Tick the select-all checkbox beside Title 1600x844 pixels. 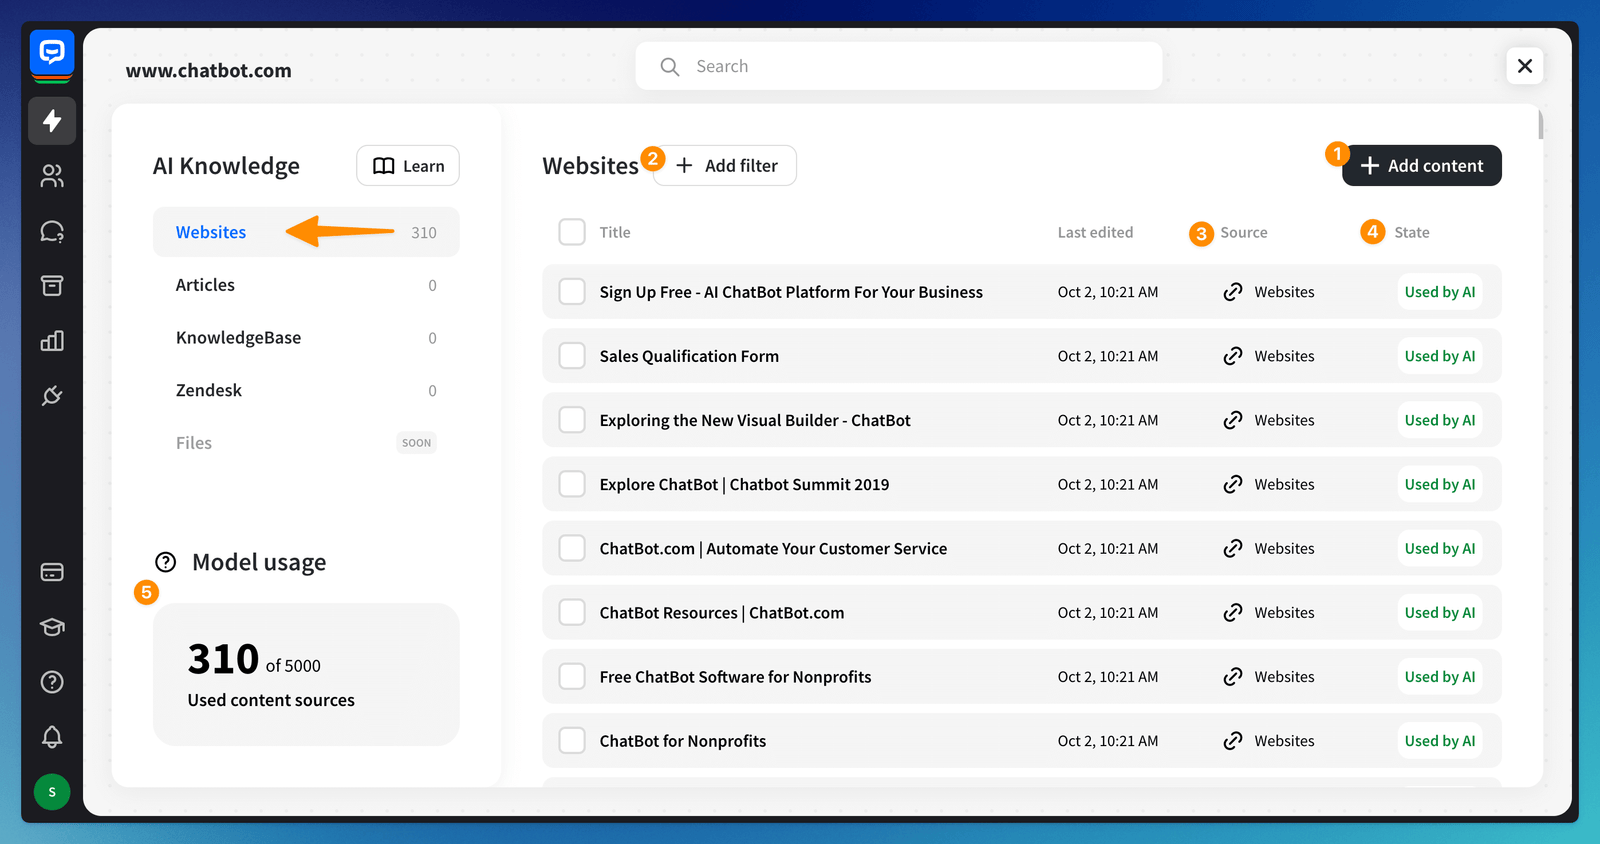coord(572,232)
